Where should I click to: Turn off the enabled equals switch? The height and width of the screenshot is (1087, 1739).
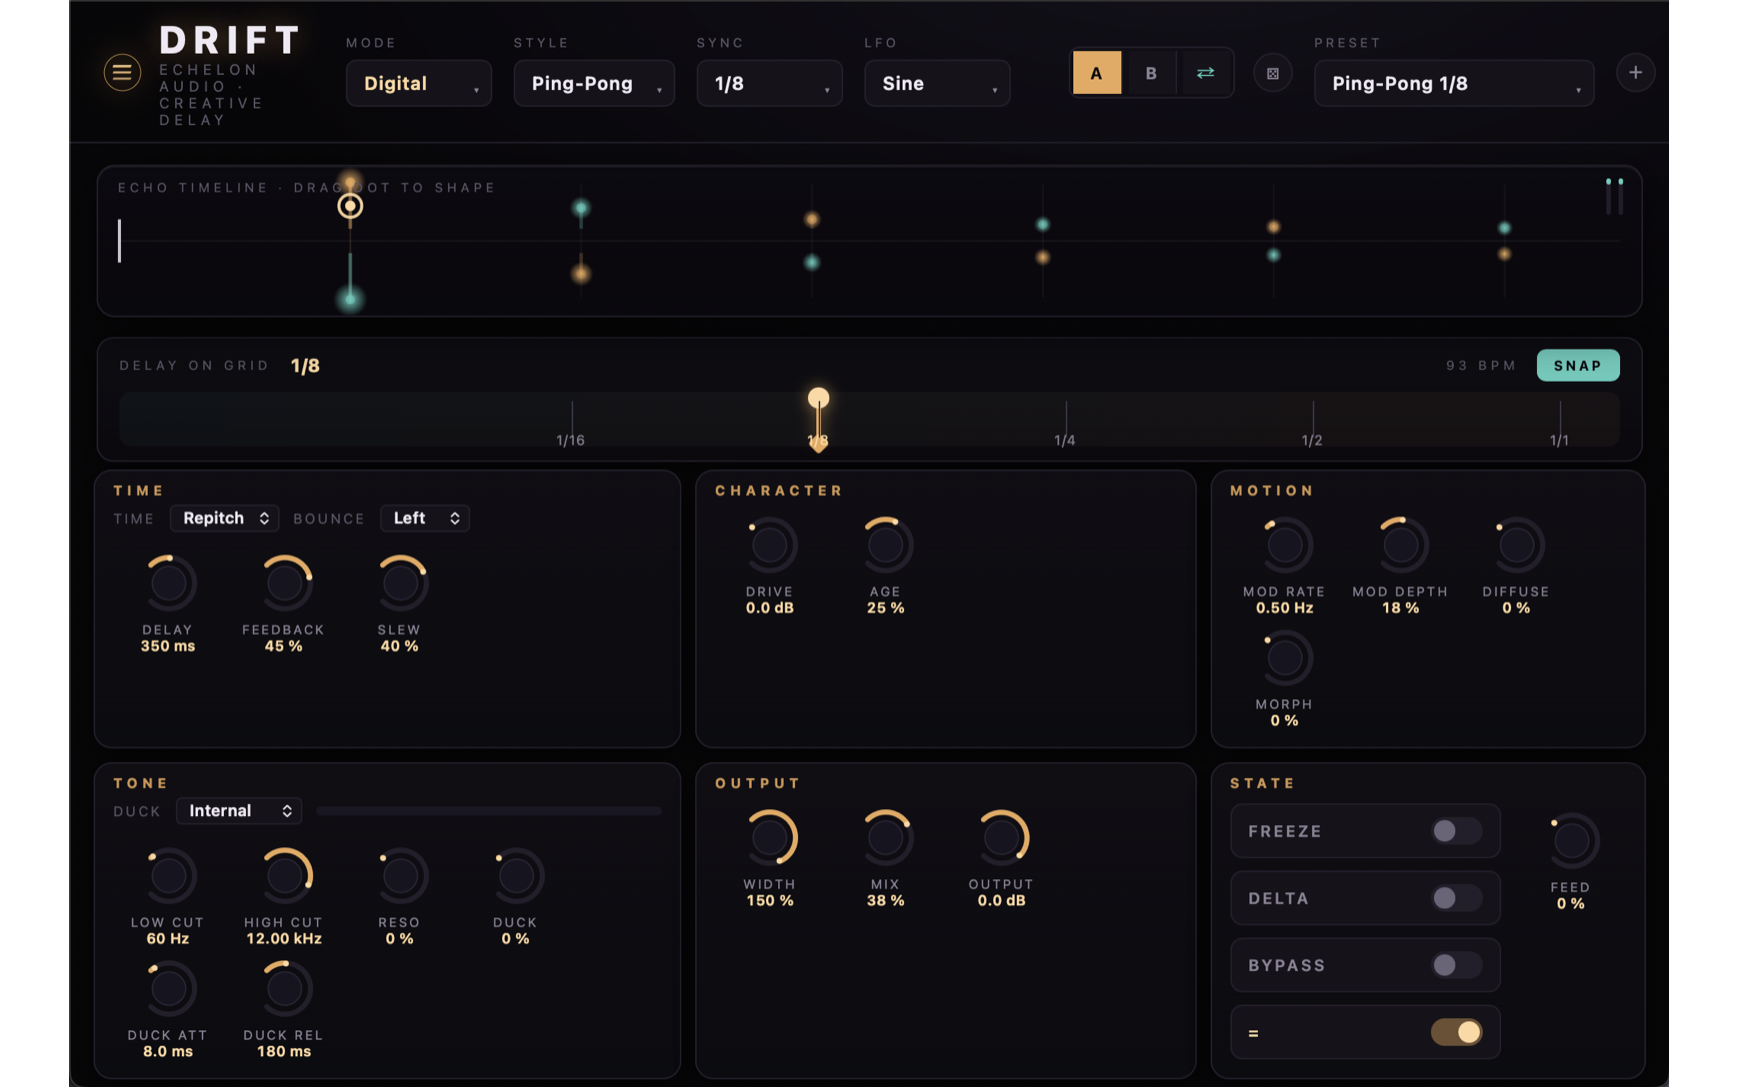1455,1032
